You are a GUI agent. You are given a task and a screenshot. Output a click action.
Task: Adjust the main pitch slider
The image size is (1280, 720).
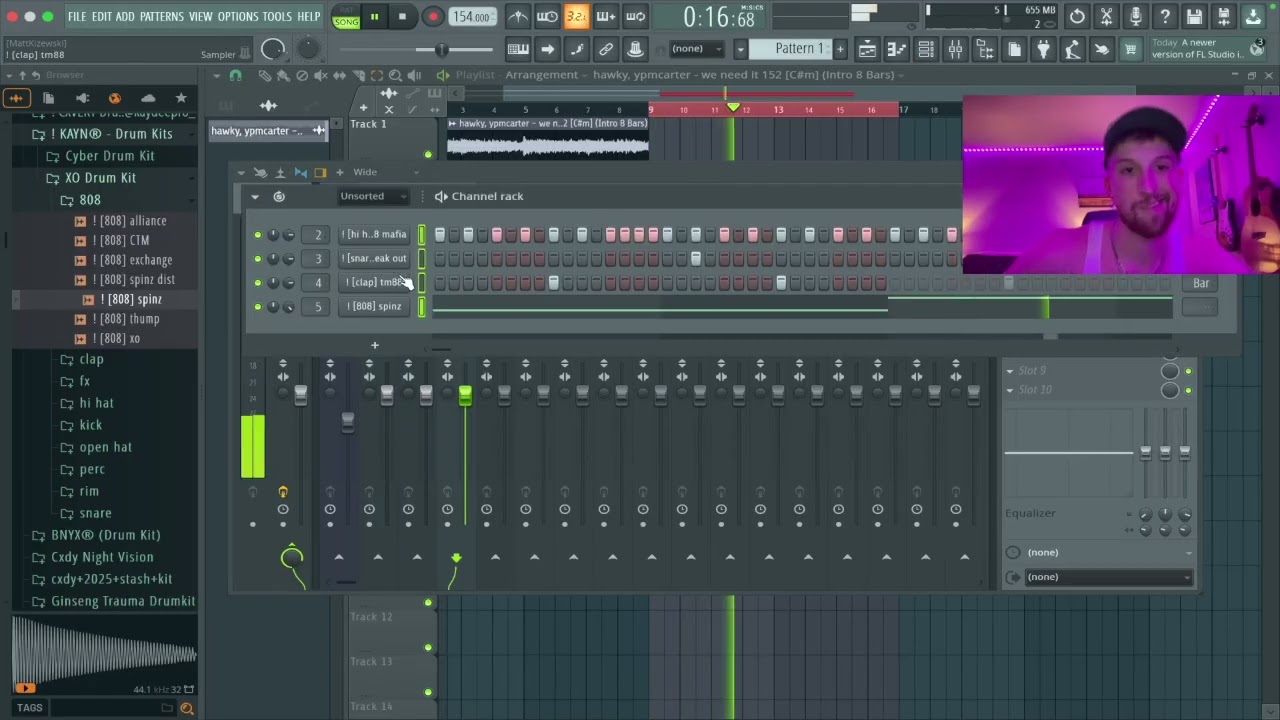(440, 50)
